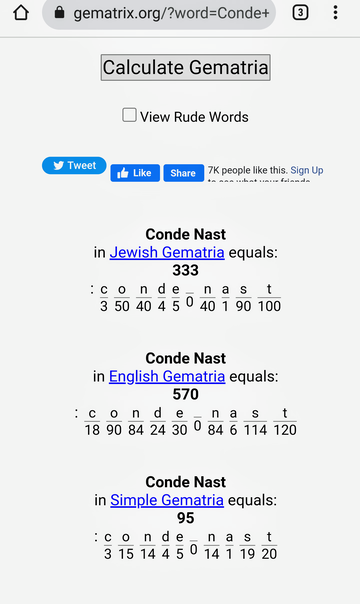Open the English Gematria link

click(x=167, y=376)
